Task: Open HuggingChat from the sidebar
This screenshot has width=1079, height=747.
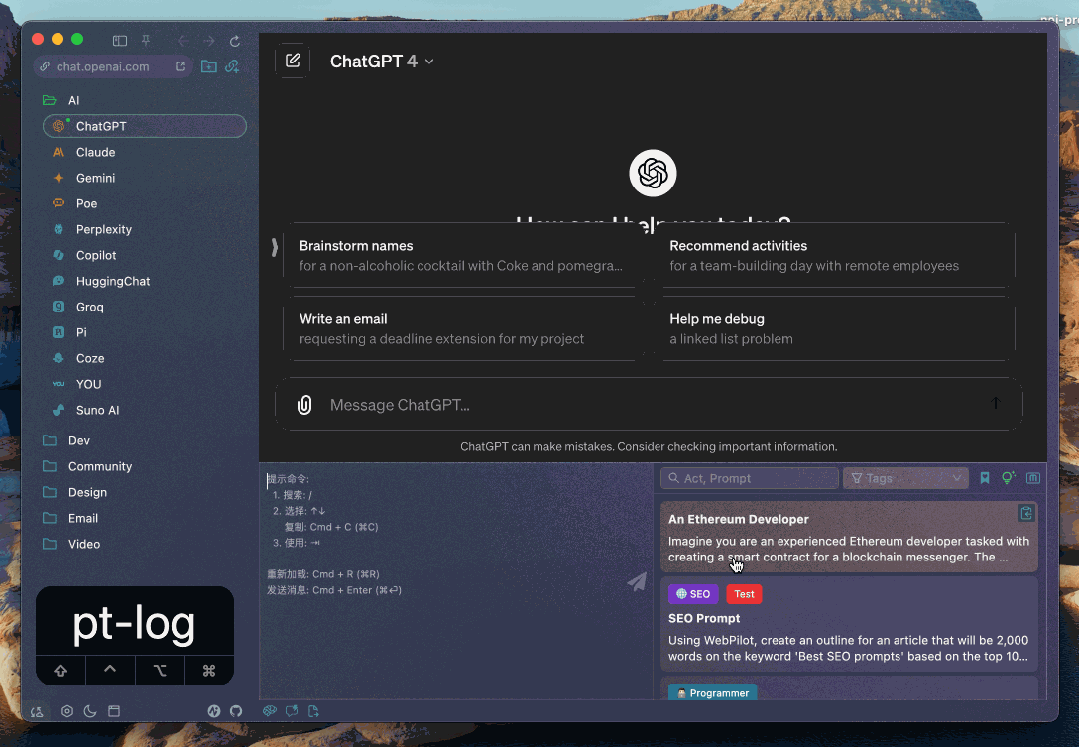Action: (145, 281)
